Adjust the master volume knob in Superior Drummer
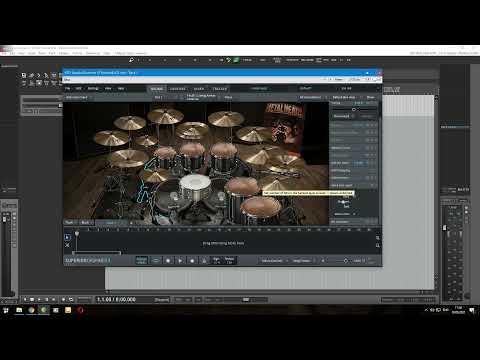The width and height of the screenshot is (480, 360). [x=346, y=261]
